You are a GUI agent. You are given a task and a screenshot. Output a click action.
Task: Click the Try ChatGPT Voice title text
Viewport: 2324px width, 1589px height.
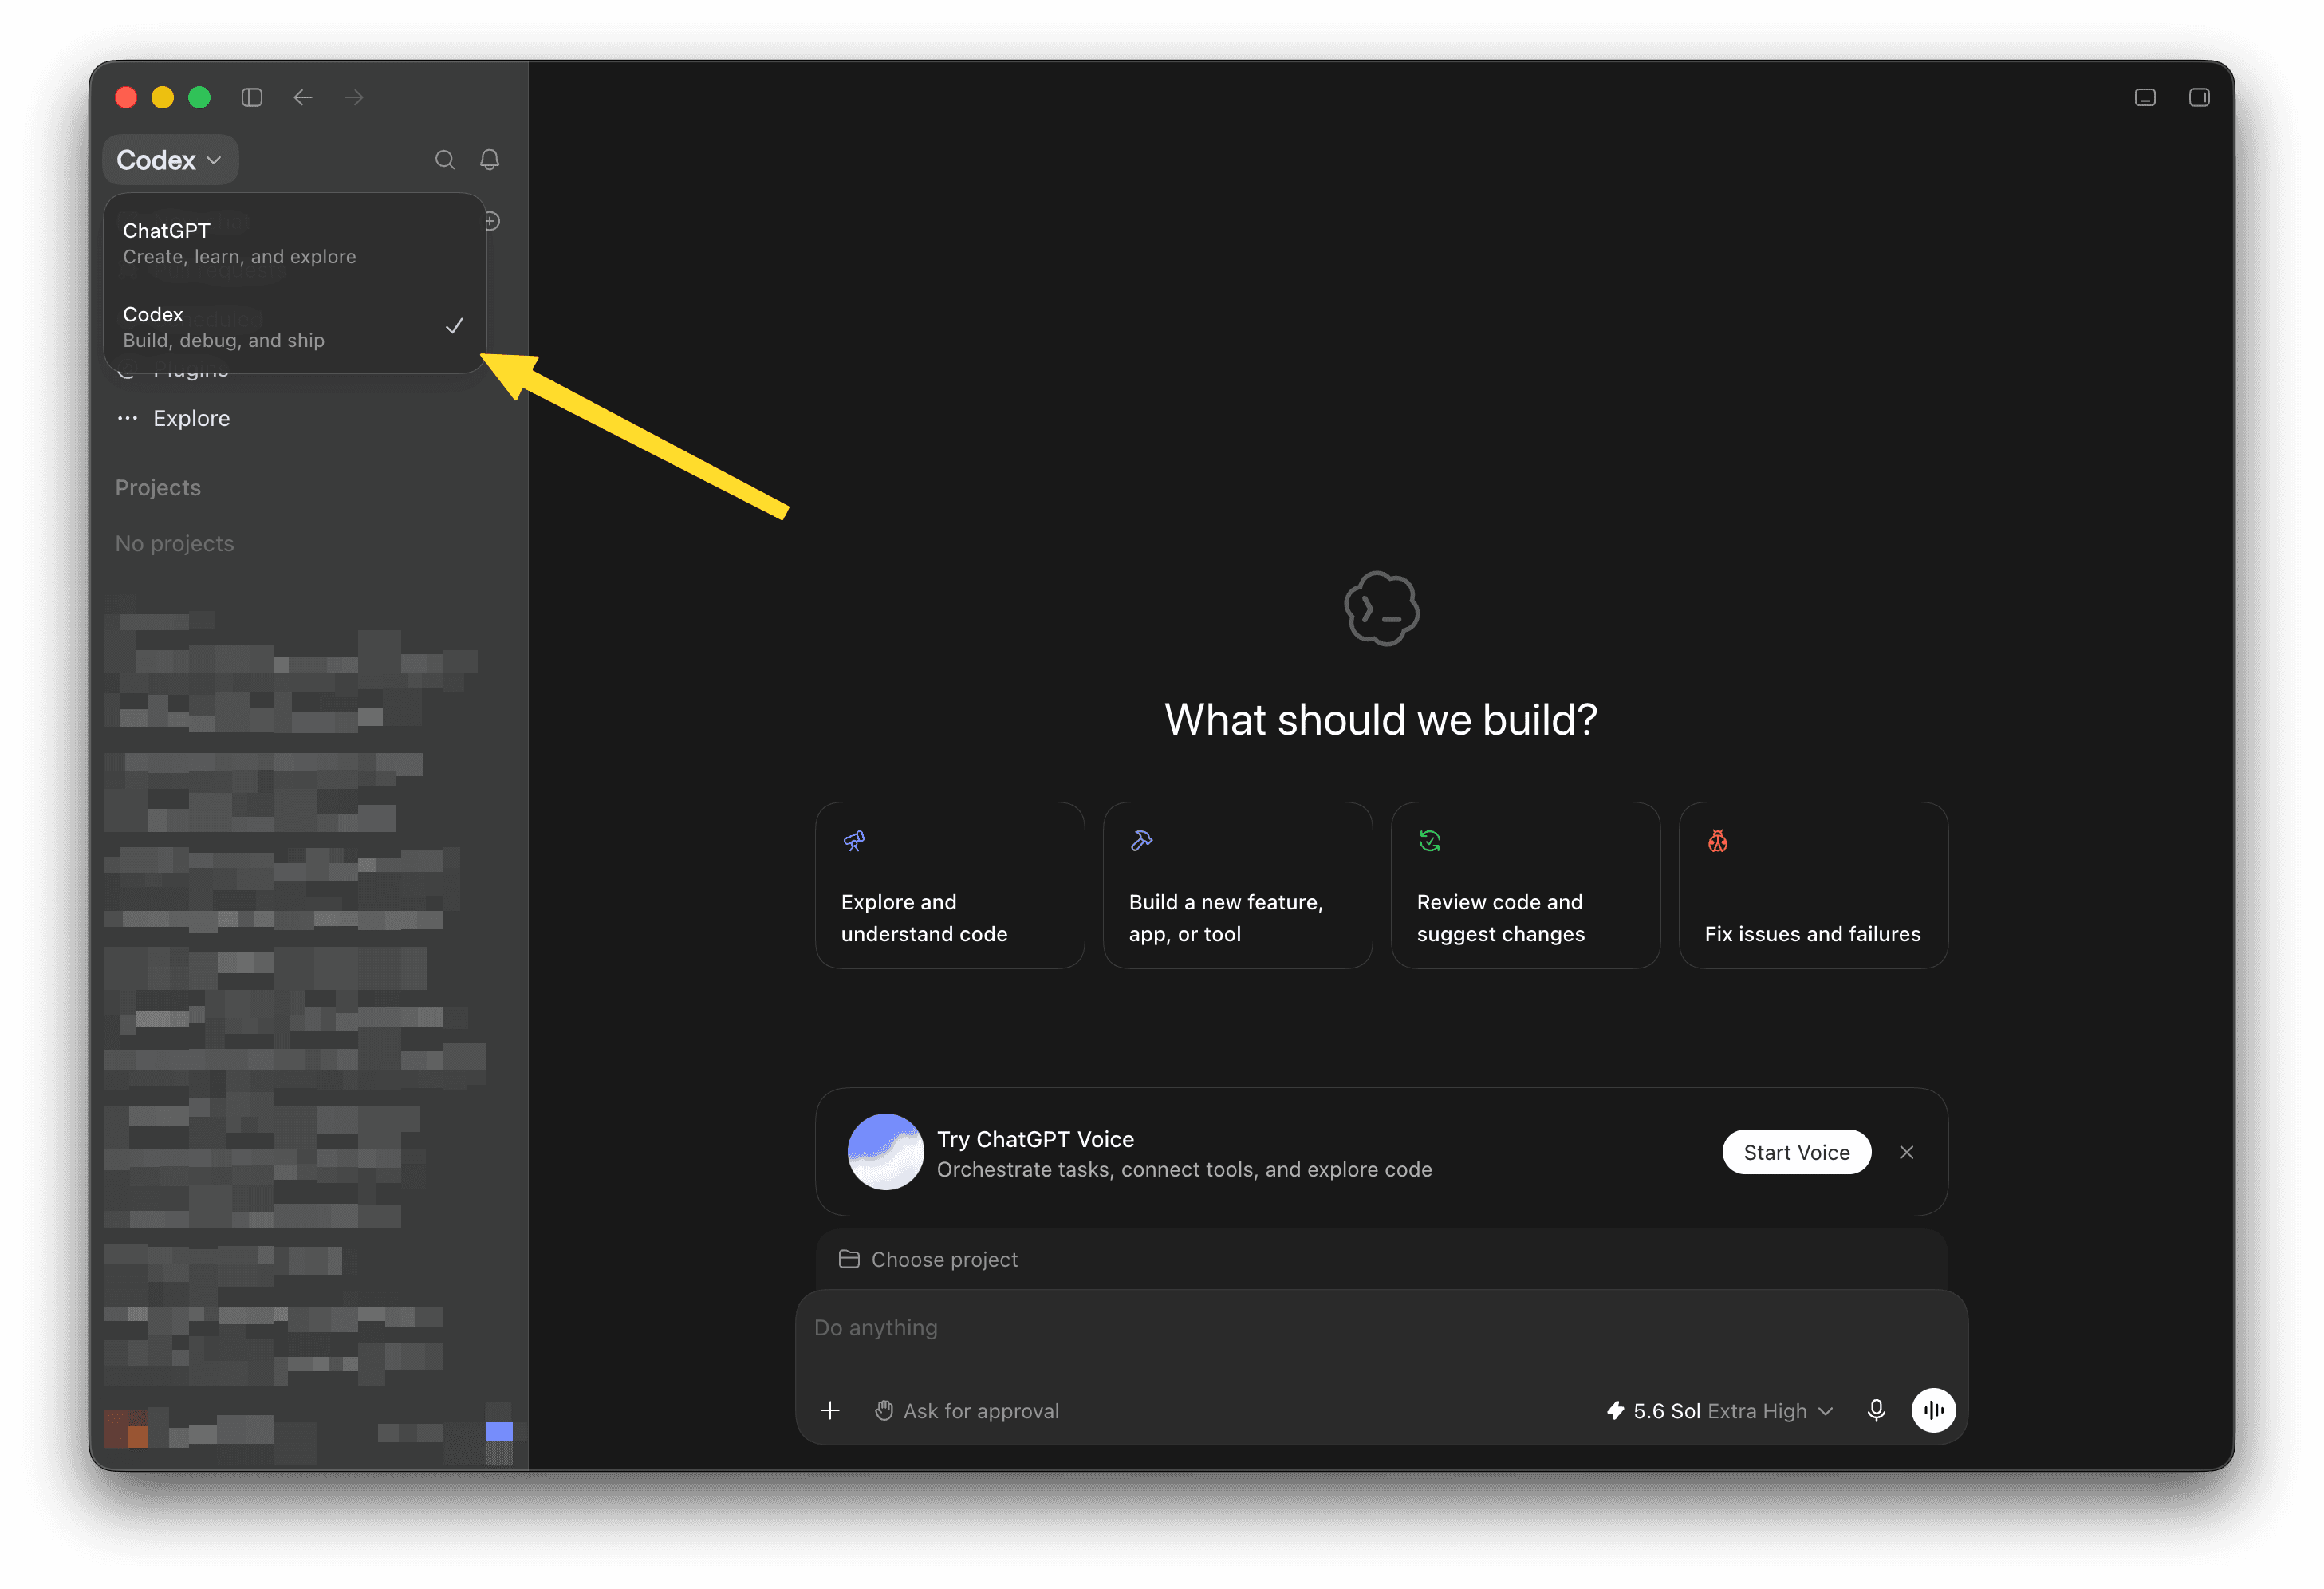pyautogui.click(x=1036, y=1139)
